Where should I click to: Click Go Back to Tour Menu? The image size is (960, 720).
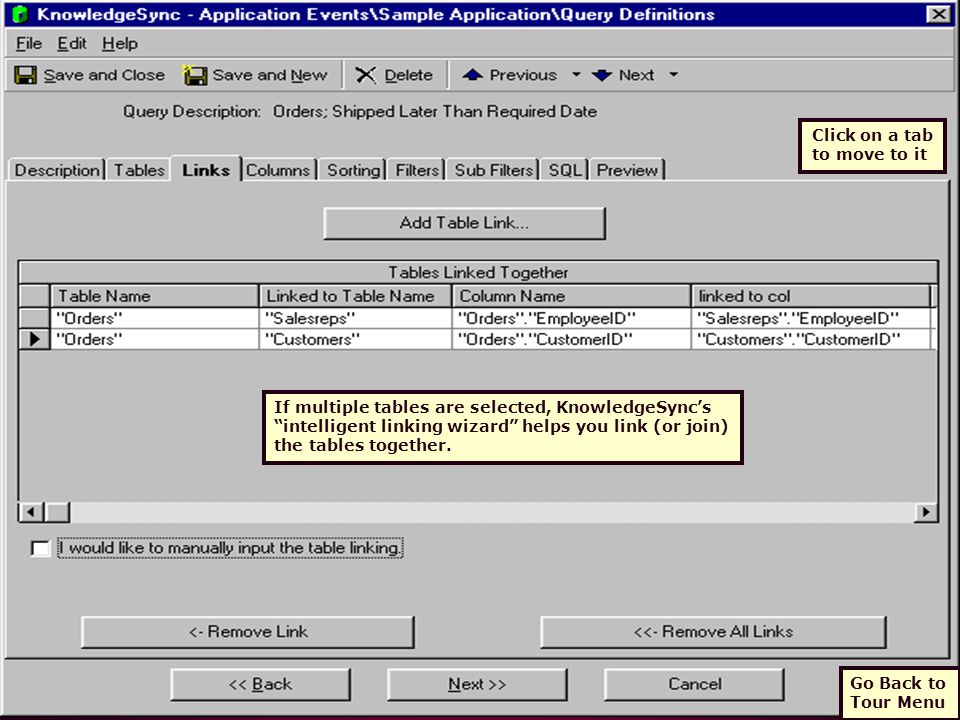[897, 692]
